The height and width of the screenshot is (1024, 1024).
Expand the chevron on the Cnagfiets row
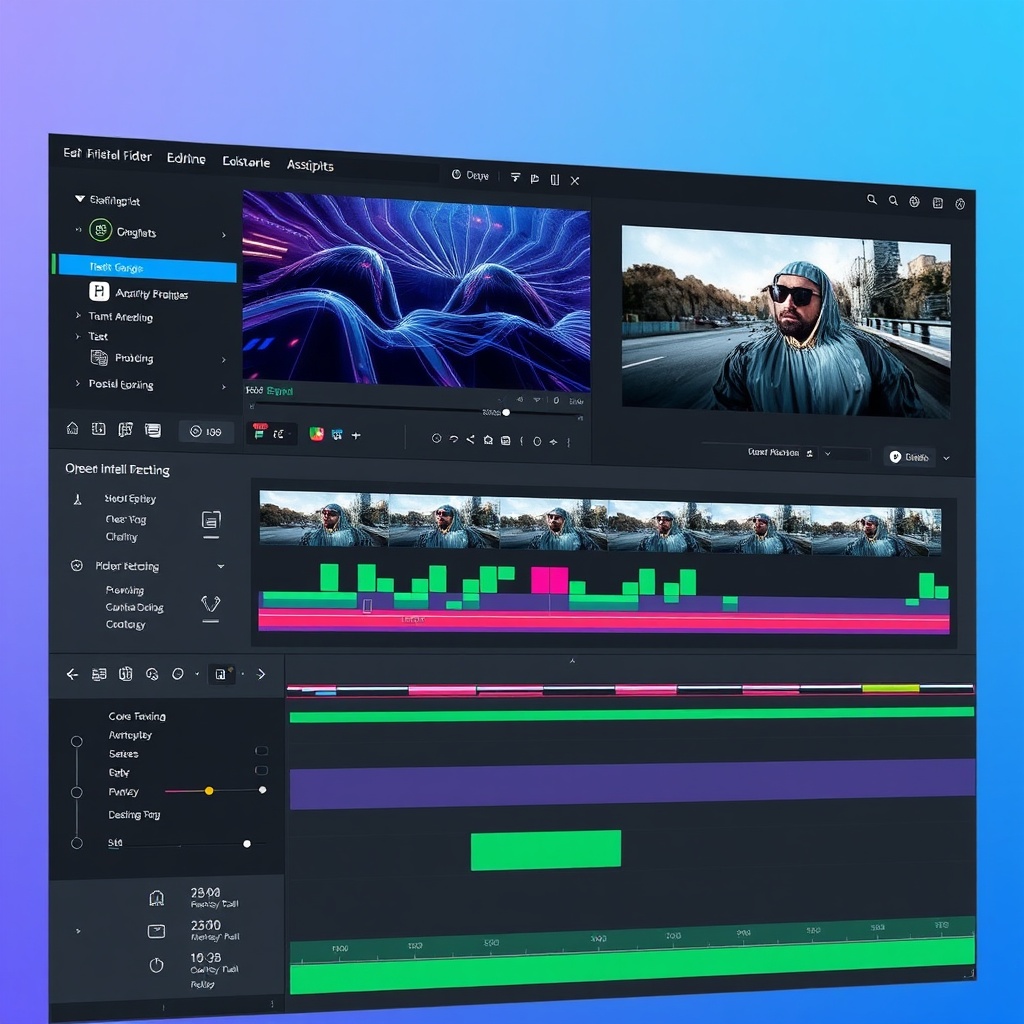click(x=224, y=234)
